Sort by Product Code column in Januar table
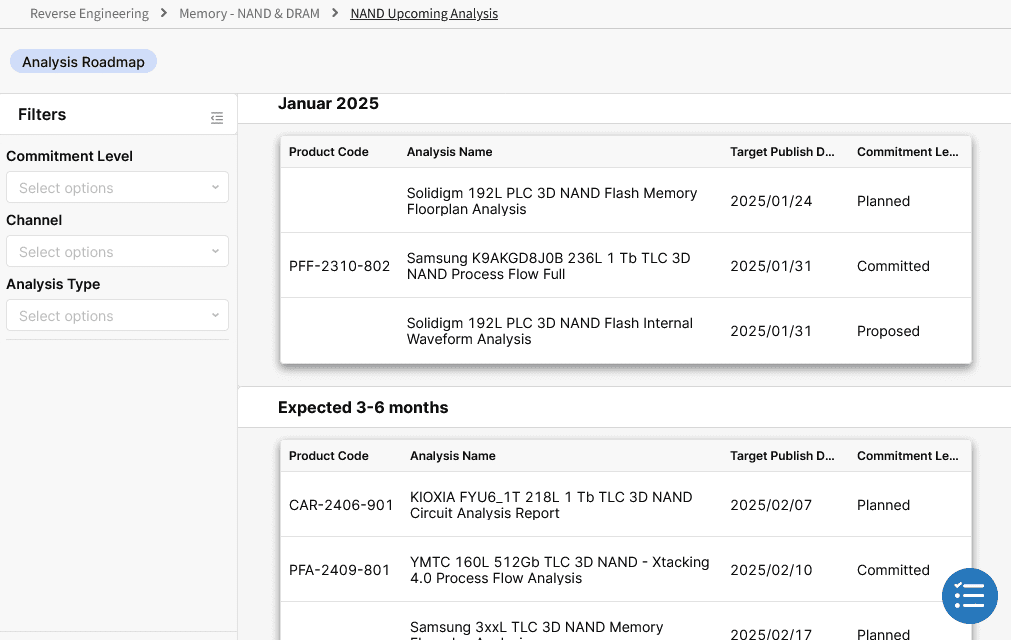1011x640 pixels. [x=329, y=152]
